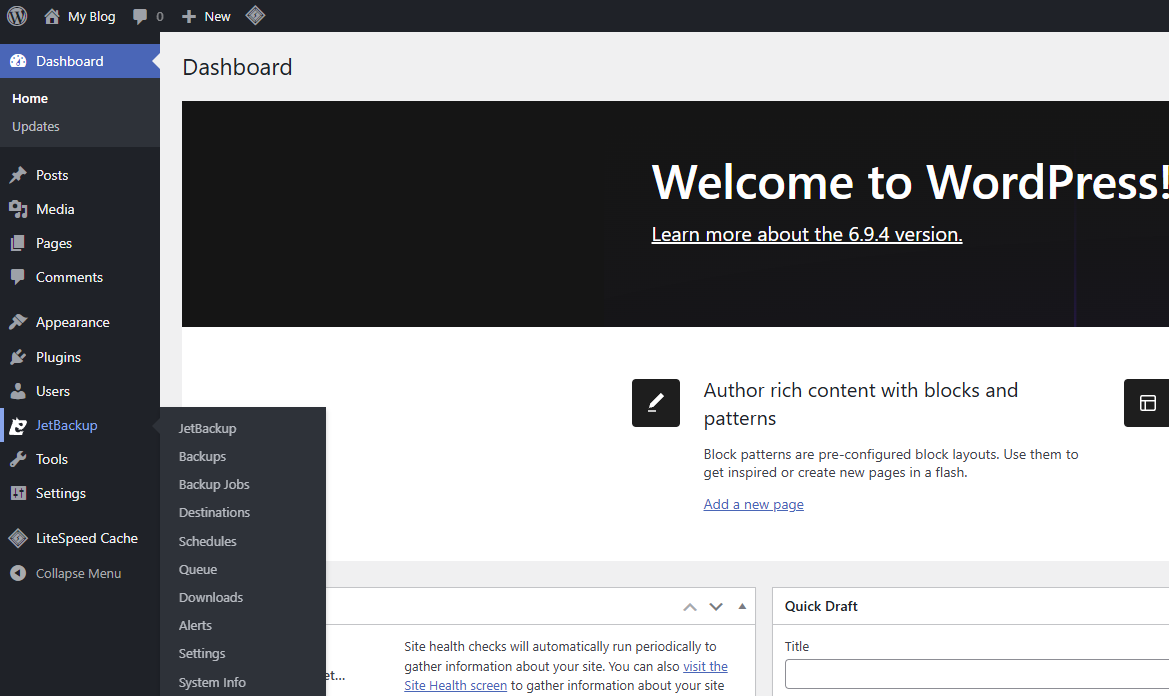Select Settings in JetBackup submenu

click(x=201, y=654)
